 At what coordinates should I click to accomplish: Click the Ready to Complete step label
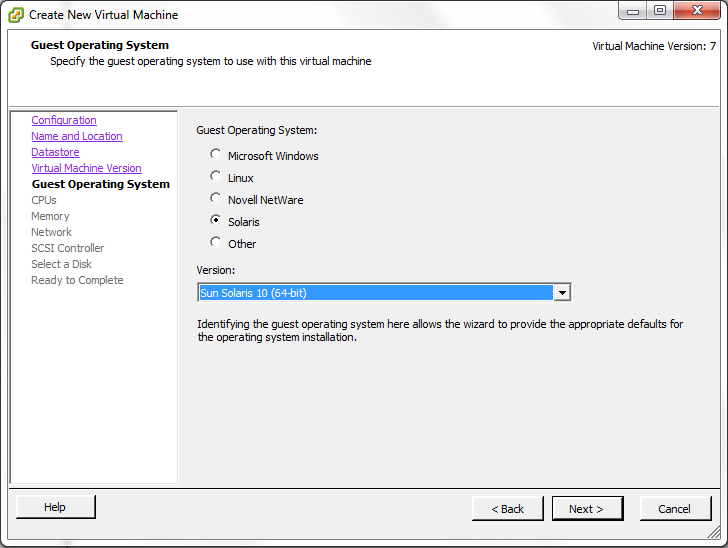click(x=78, y=281)
